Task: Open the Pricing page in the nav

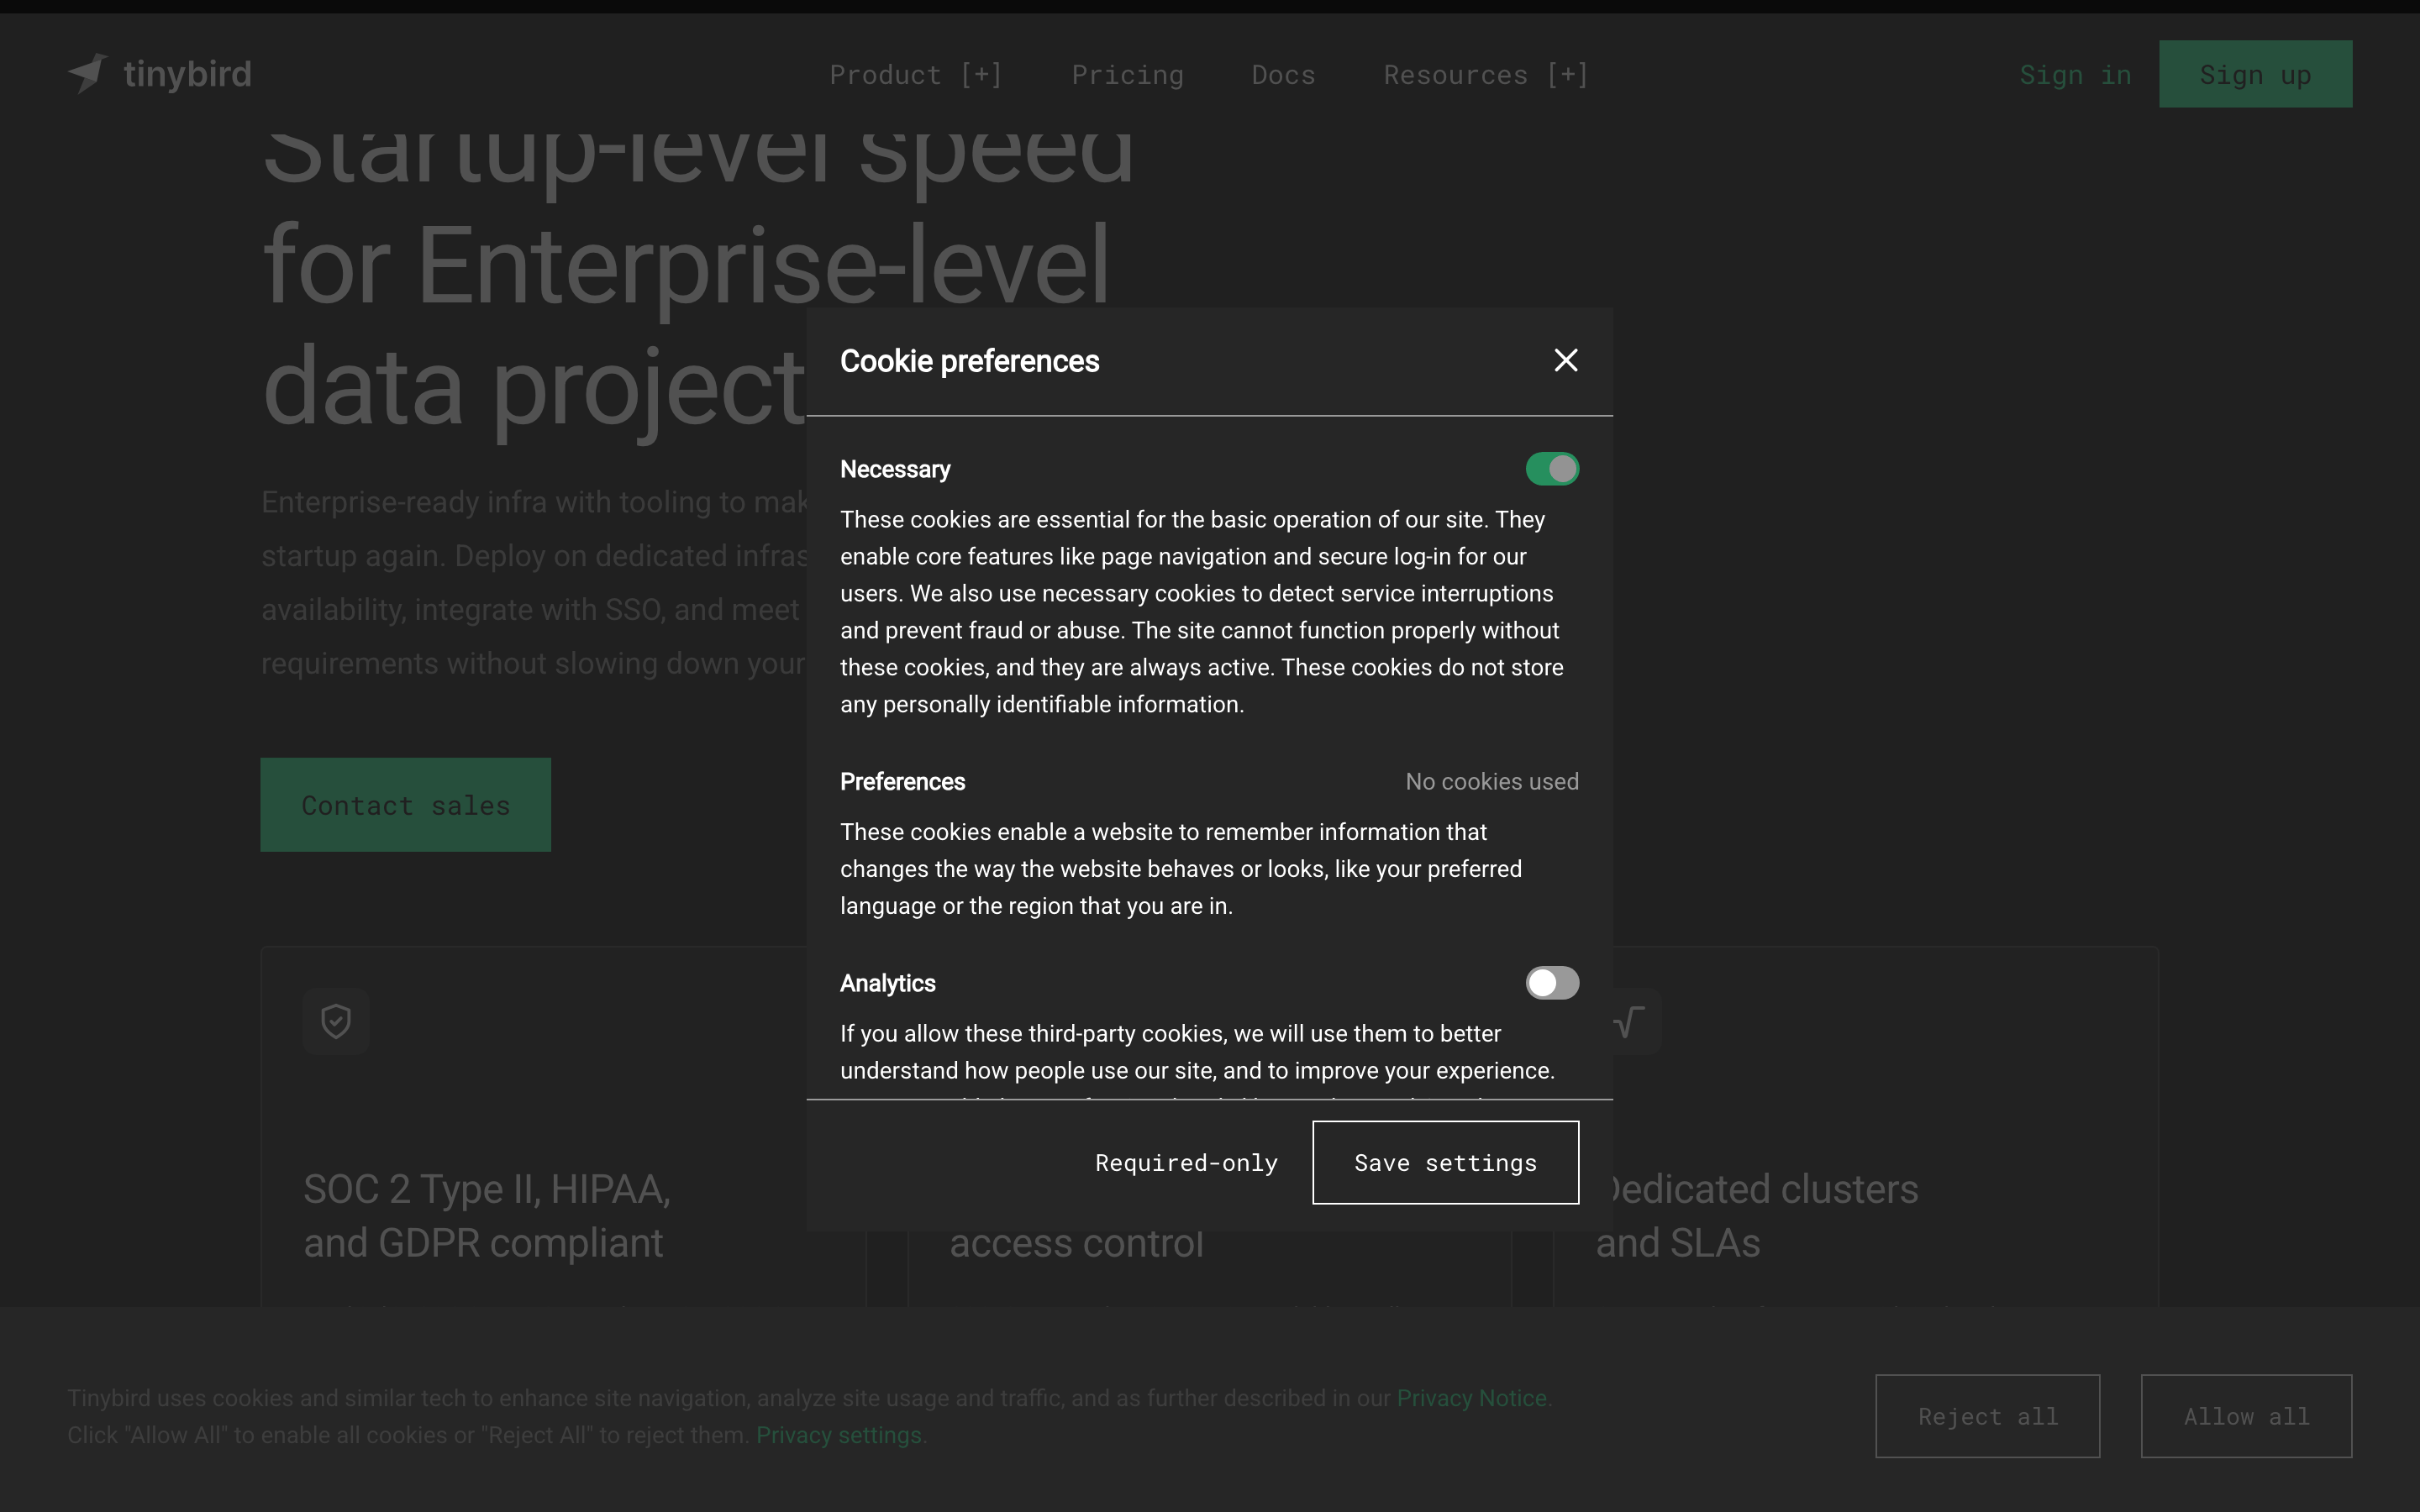Action: pyautogui.click(x=1127, y=75)
